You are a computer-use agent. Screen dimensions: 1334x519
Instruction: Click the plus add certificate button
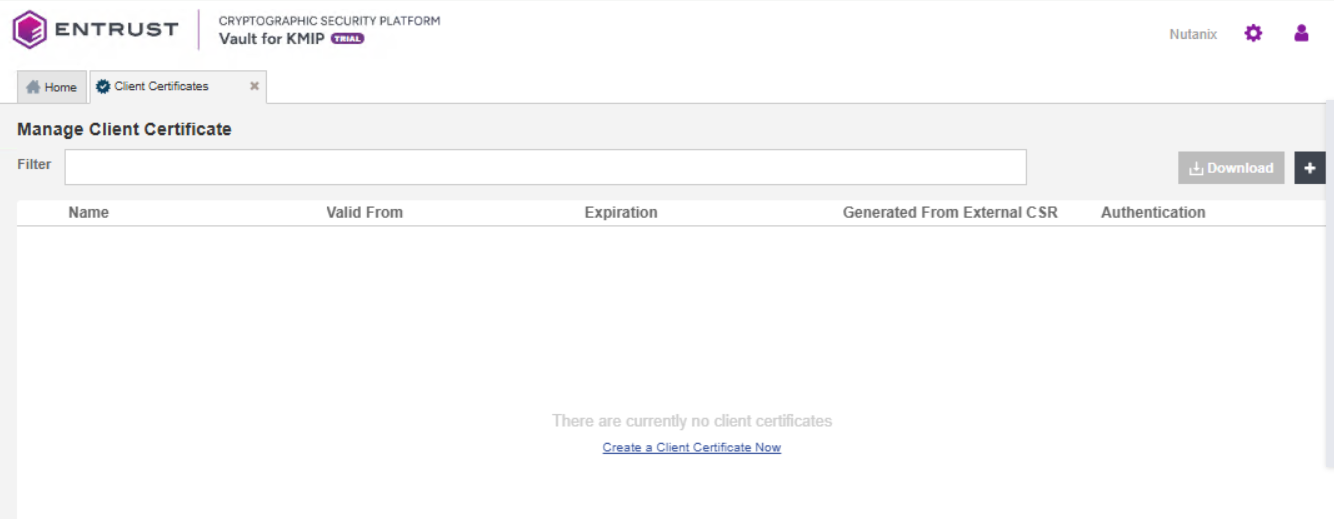coord(1310,168)
